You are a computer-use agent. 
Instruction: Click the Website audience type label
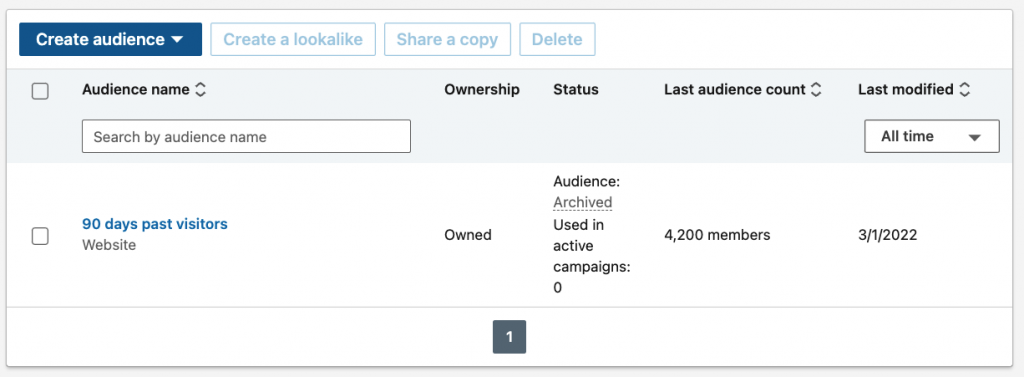[x=109, y=246]
